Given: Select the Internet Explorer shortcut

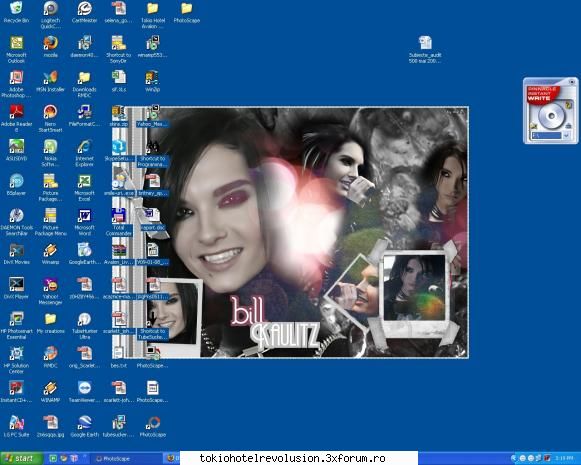Looking at the screenshot, I should 84,153.
